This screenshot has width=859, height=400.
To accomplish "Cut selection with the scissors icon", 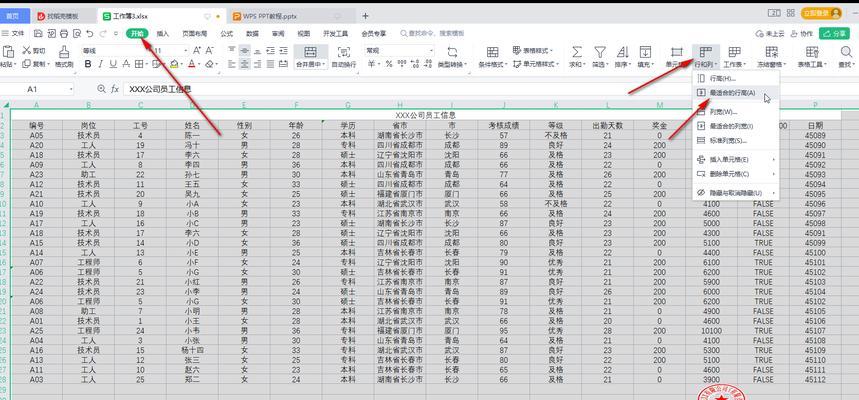I will (27, 50).
